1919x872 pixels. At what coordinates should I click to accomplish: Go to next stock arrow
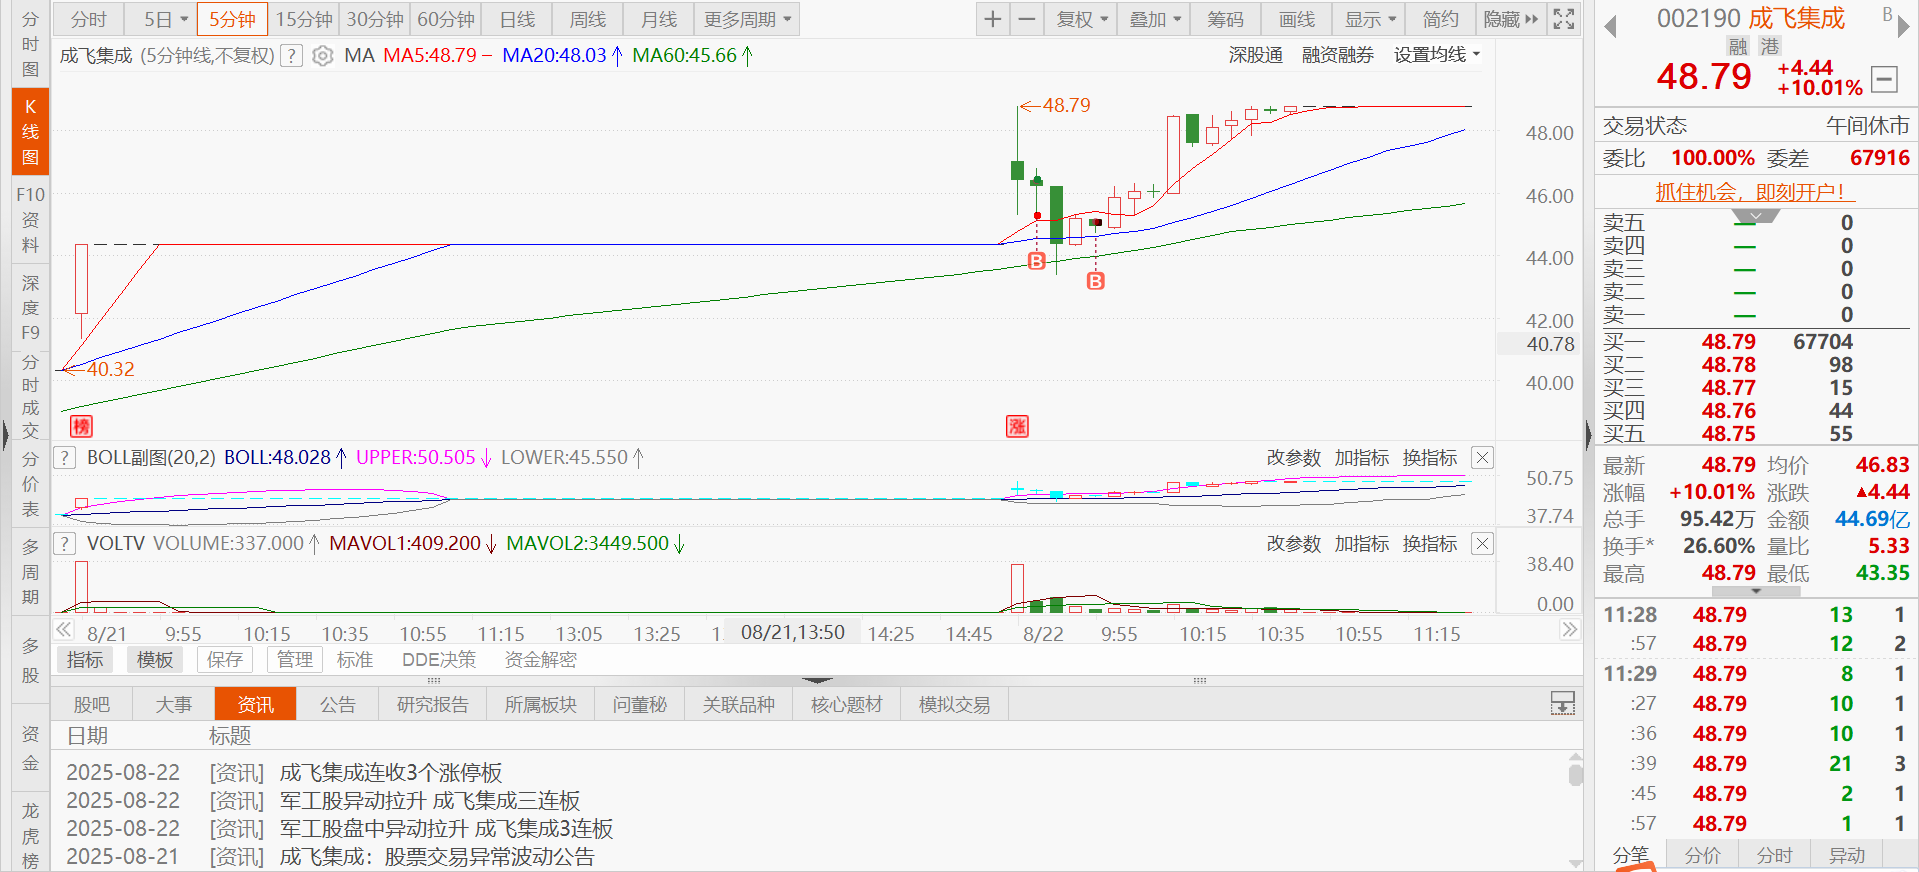click(x=1904, y=26)
